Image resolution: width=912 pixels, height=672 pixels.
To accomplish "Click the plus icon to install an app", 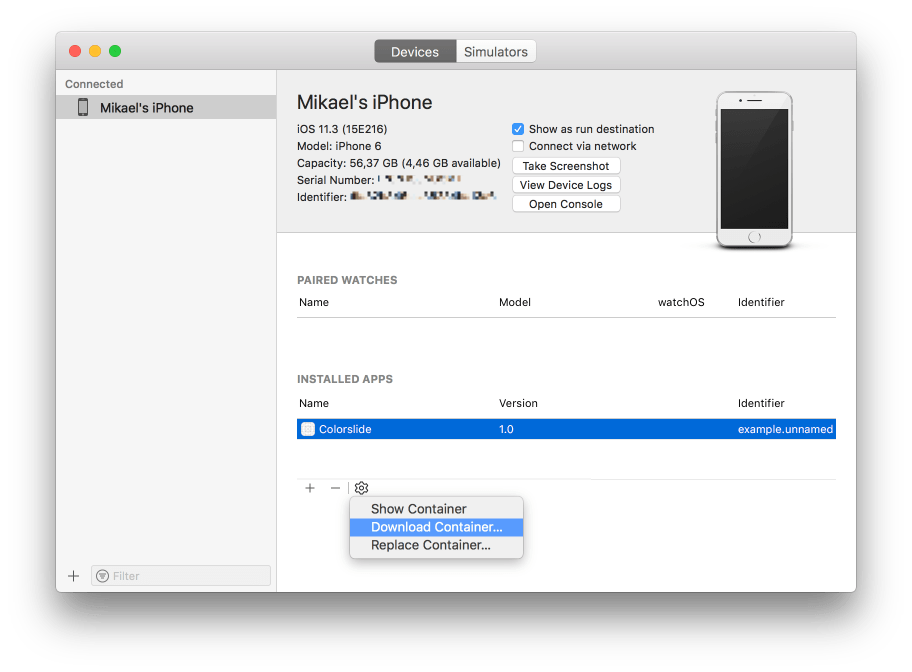I will pyautogui.click(x=310, y=488).
